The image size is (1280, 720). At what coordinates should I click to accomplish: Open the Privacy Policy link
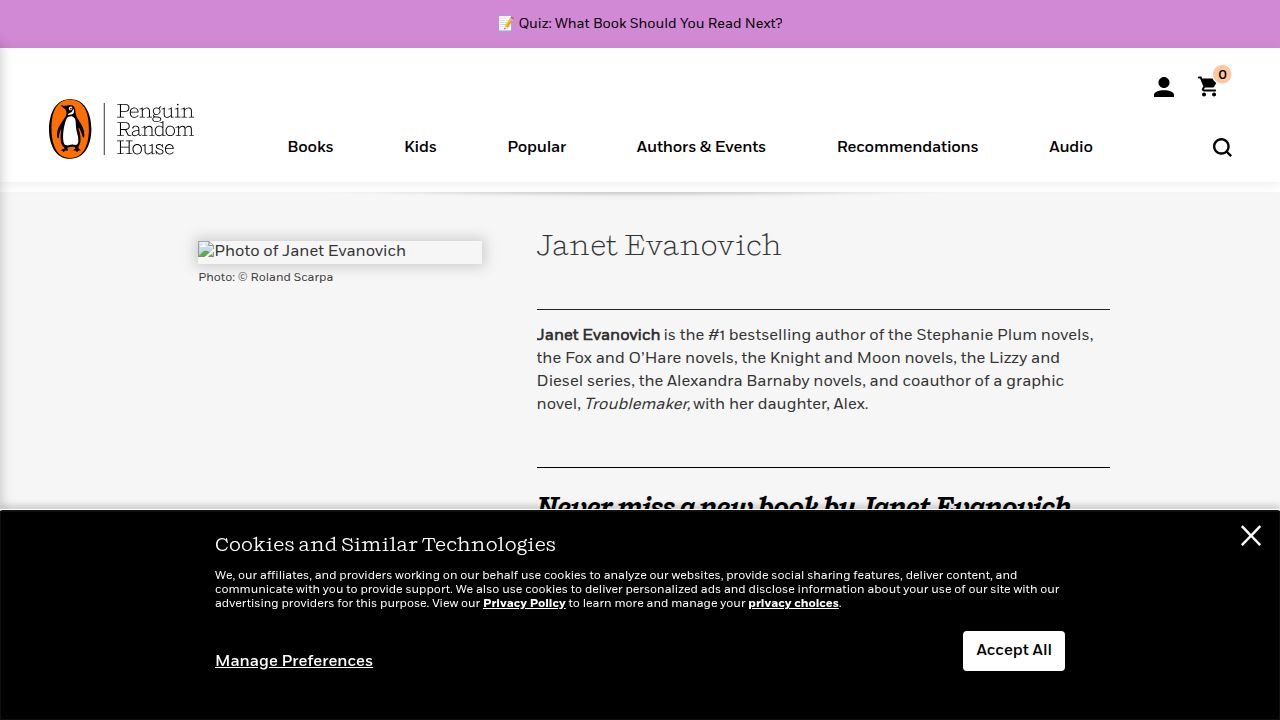click(x=524, y=604)
